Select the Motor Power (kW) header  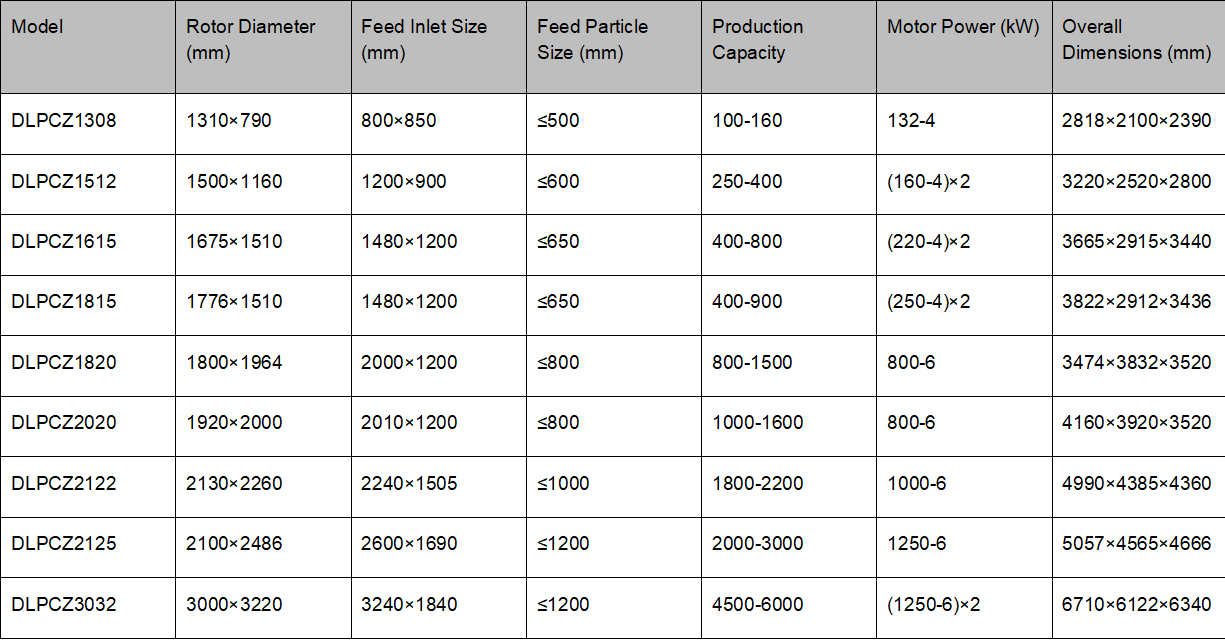pos(964,47)
